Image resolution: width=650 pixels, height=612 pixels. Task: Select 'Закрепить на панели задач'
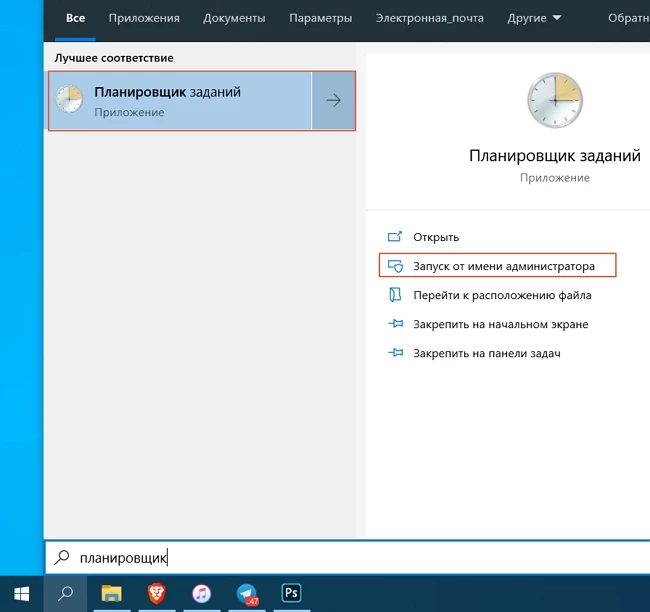[x=487, y=353]
